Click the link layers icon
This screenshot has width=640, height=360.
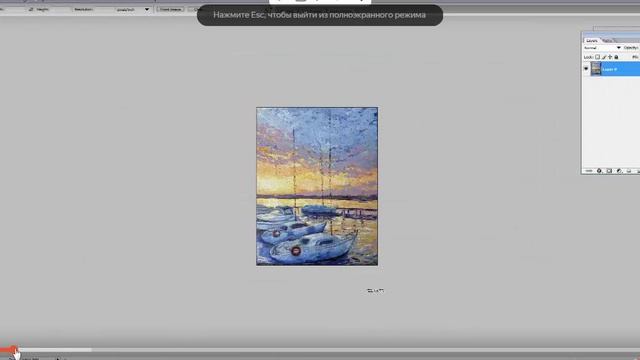click(589, 171)
